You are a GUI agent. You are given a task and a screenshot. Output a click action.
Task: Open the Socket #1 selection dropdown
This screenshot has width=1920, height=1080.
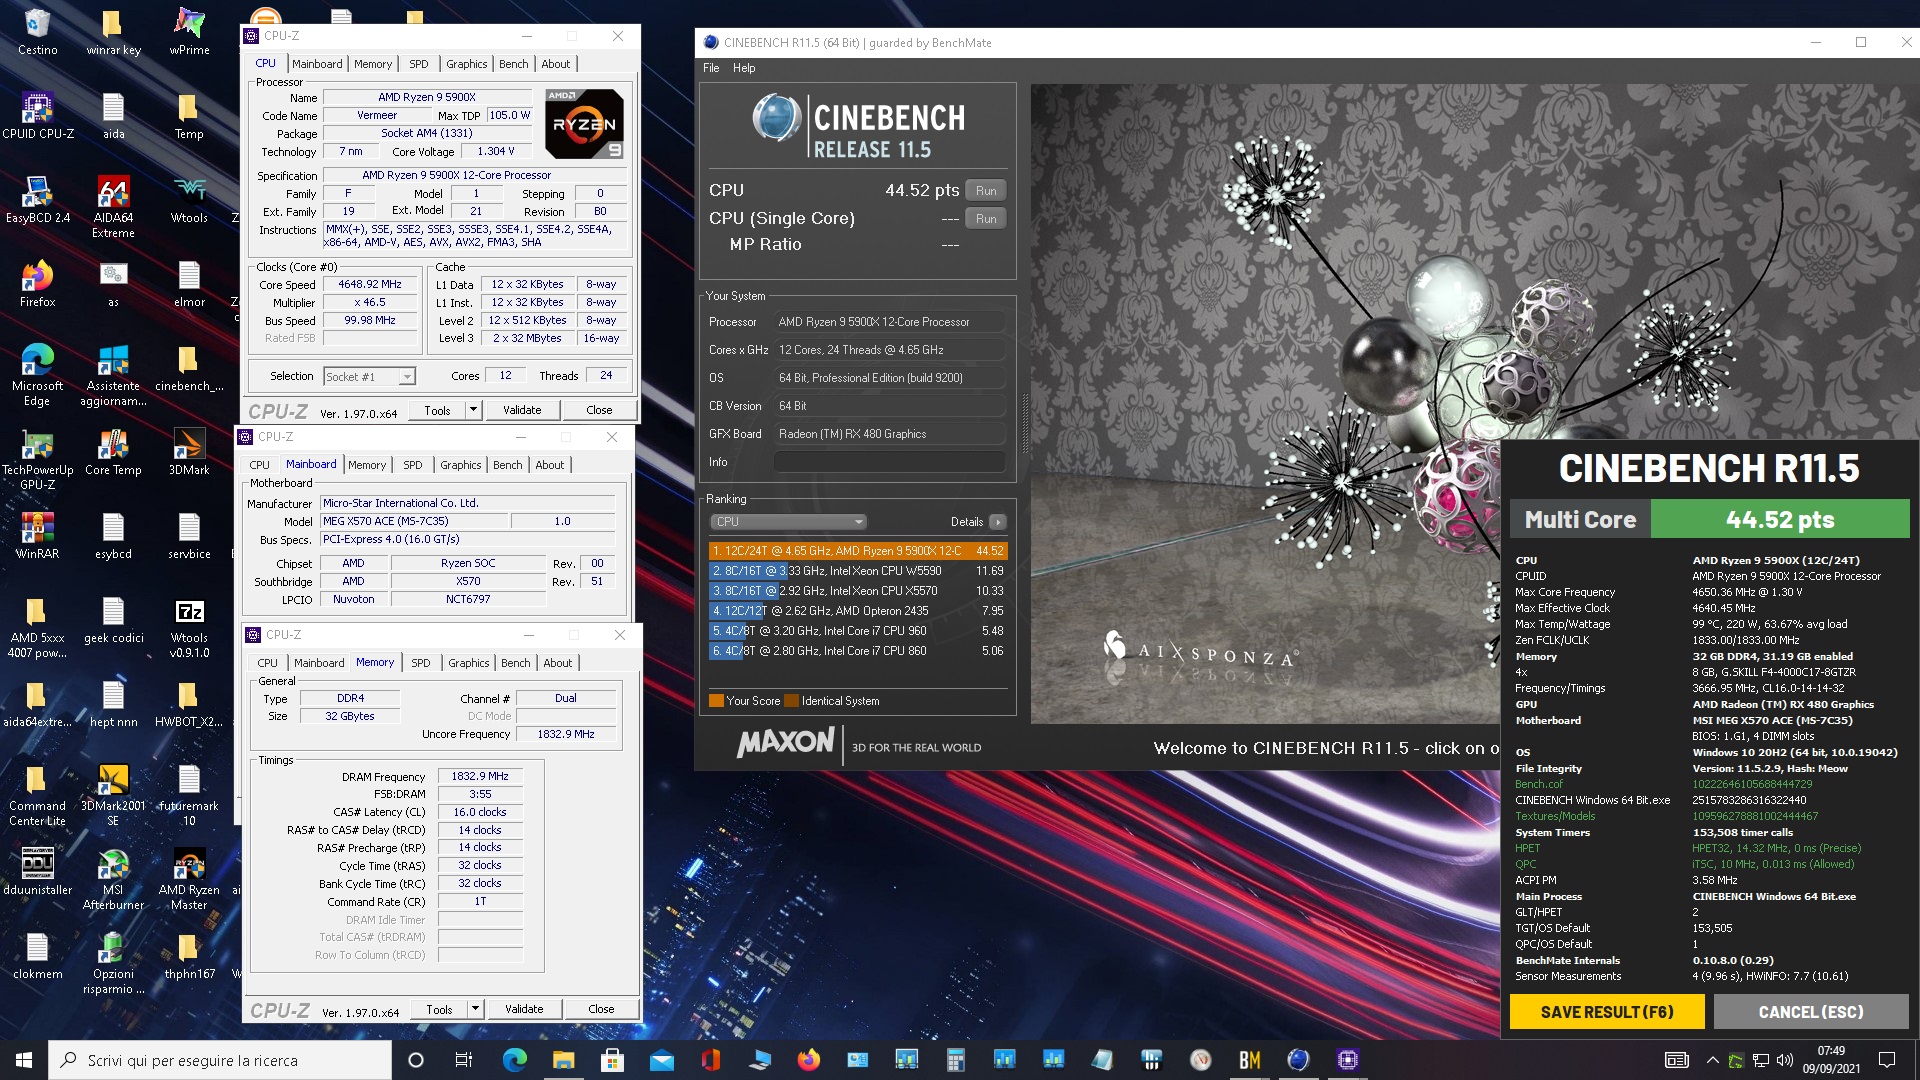(369, 376)
